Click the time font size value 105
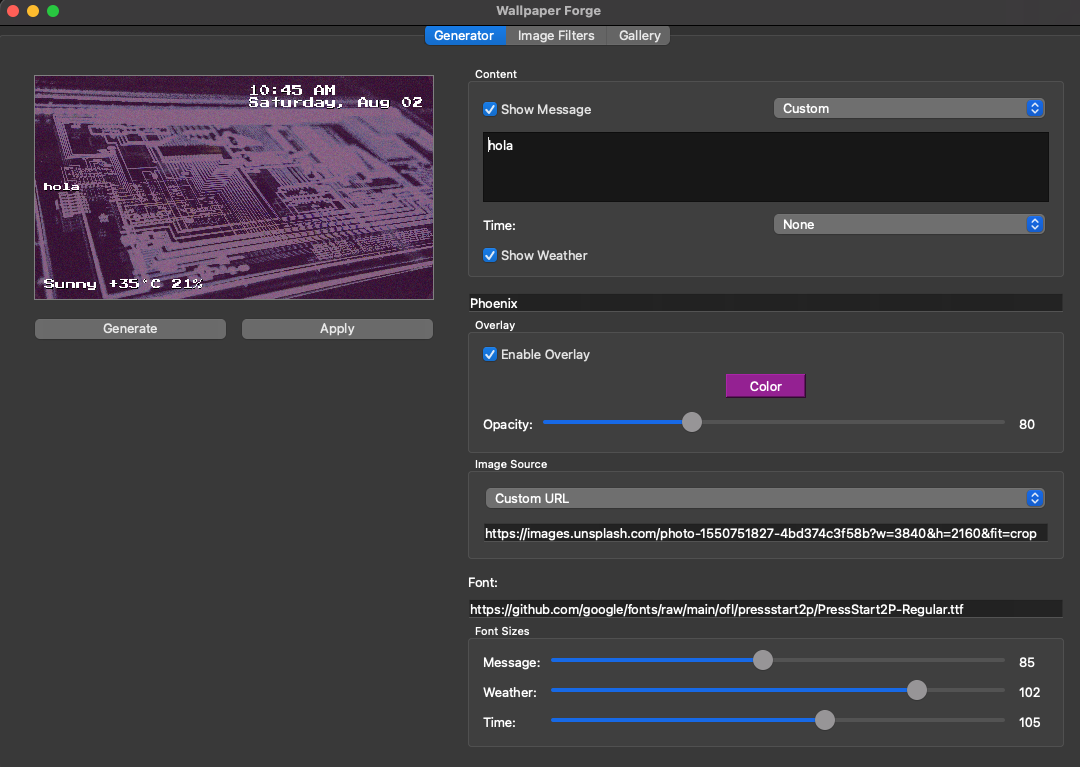Viewport: 1080px width, 767px height. tap(1029, 722)
